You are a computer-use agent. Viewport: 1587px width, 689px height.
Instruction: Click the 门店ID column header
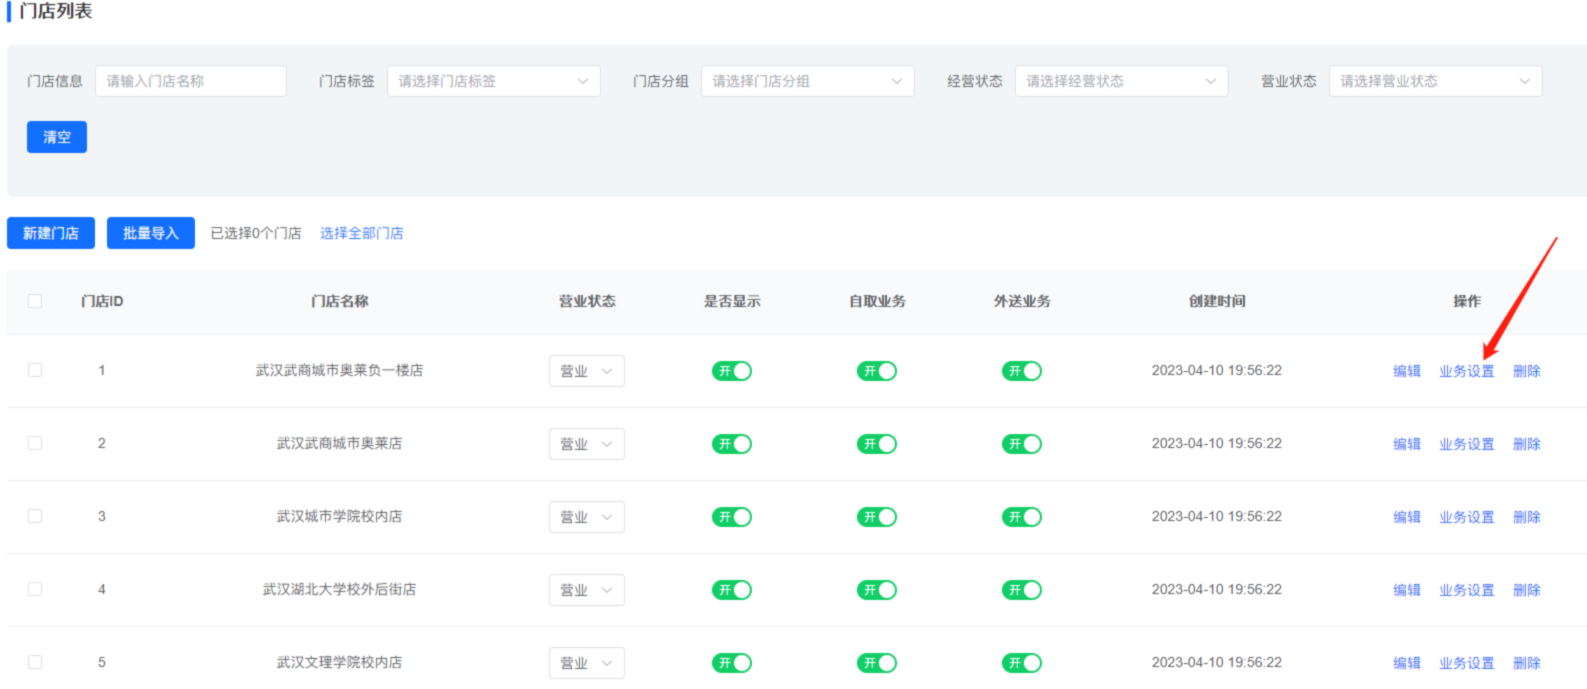click(x=102, y=301)
